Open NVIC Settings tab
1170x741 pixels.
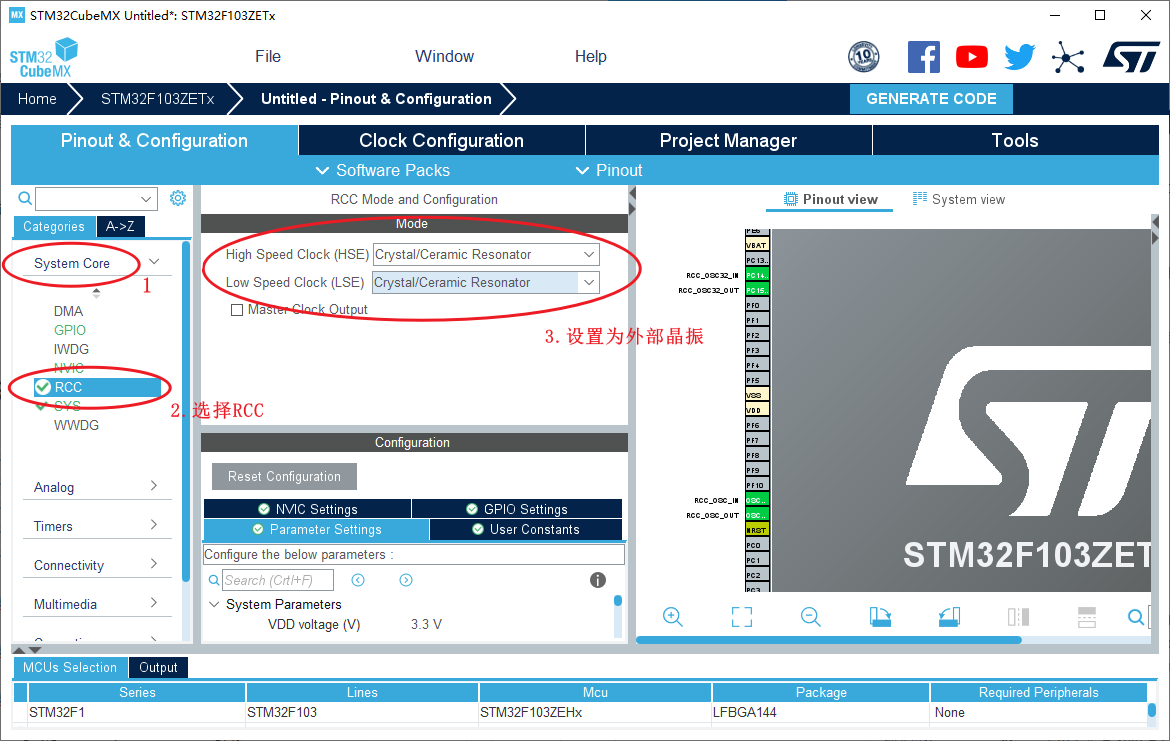(x=307, y=509)
